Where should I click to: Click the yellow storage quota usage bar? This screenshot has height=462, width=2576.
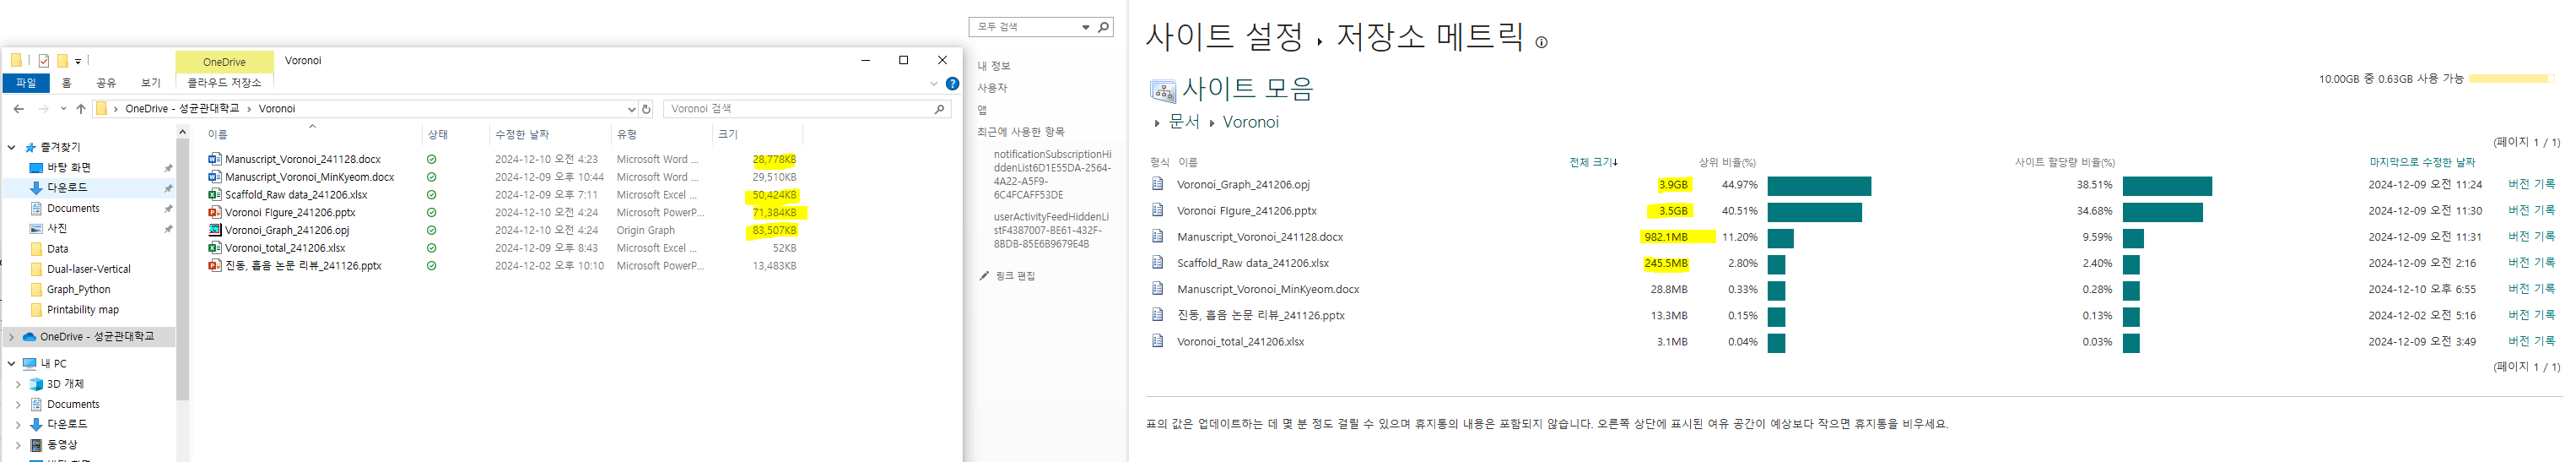pyautogui.click(x=2512, y=78)
